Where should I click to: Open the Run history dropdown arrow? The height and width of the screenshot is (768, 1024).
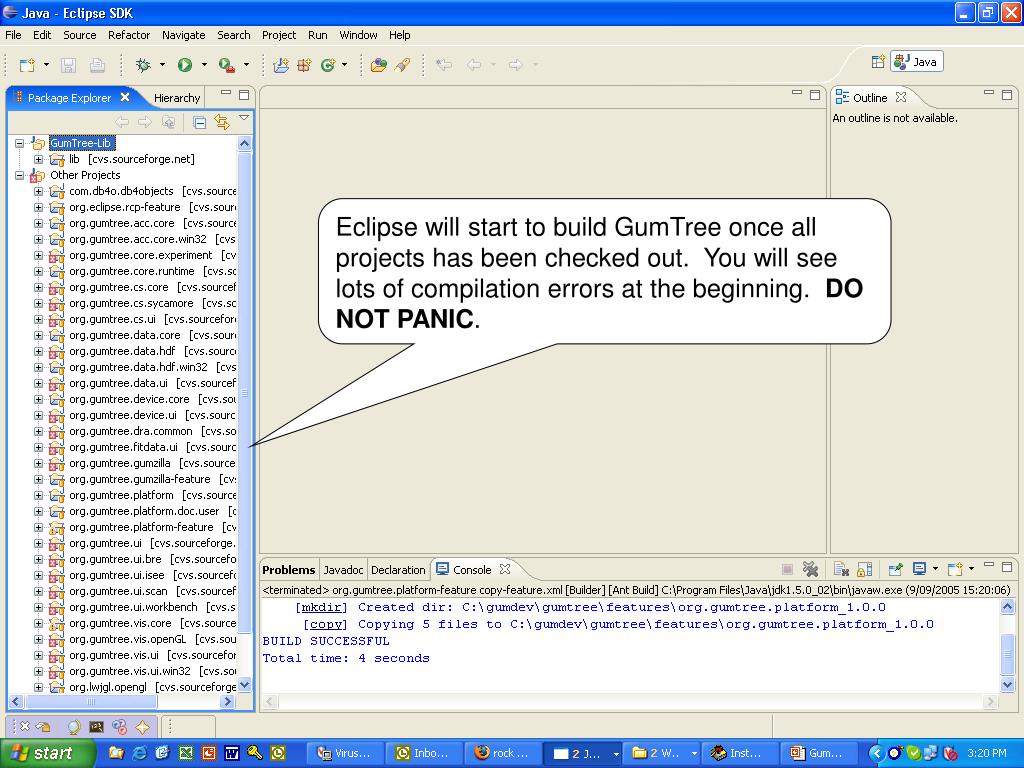tap(204, 65)
